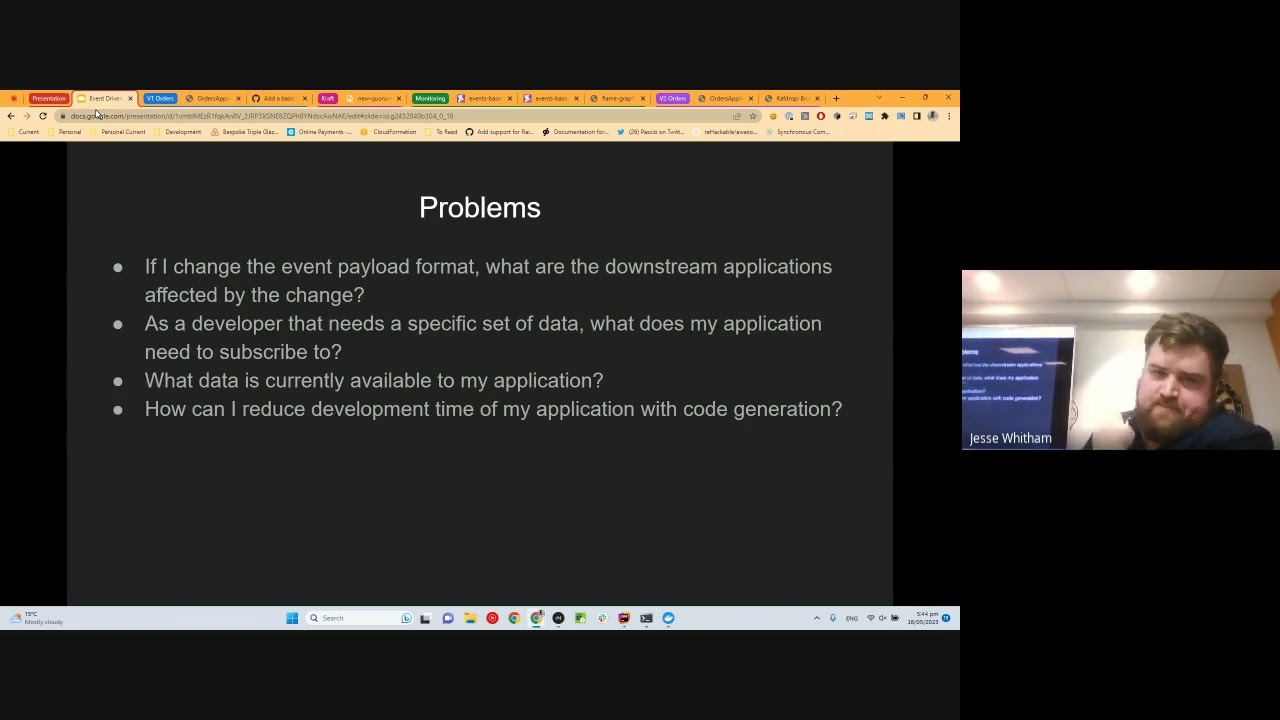
Task: Share this page via address bar icon
Action: click(737, 116)
